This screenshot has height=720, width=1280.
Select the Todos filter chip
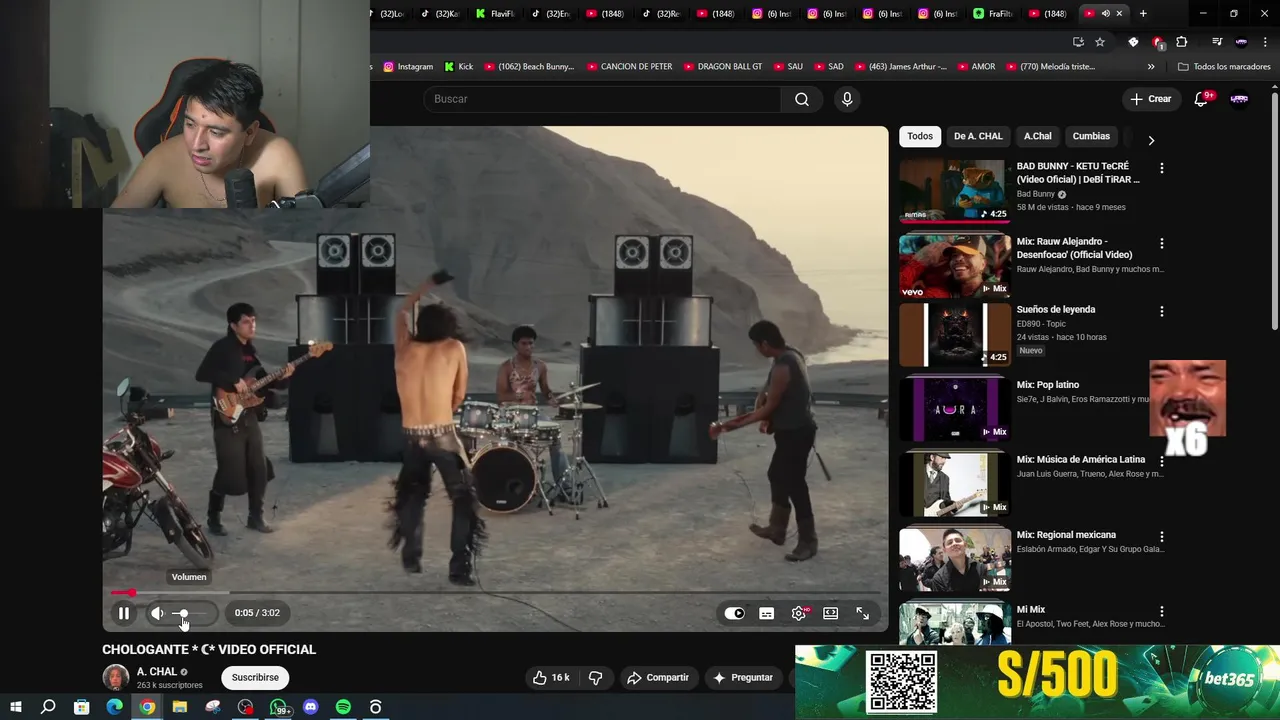tap(920, 136)
